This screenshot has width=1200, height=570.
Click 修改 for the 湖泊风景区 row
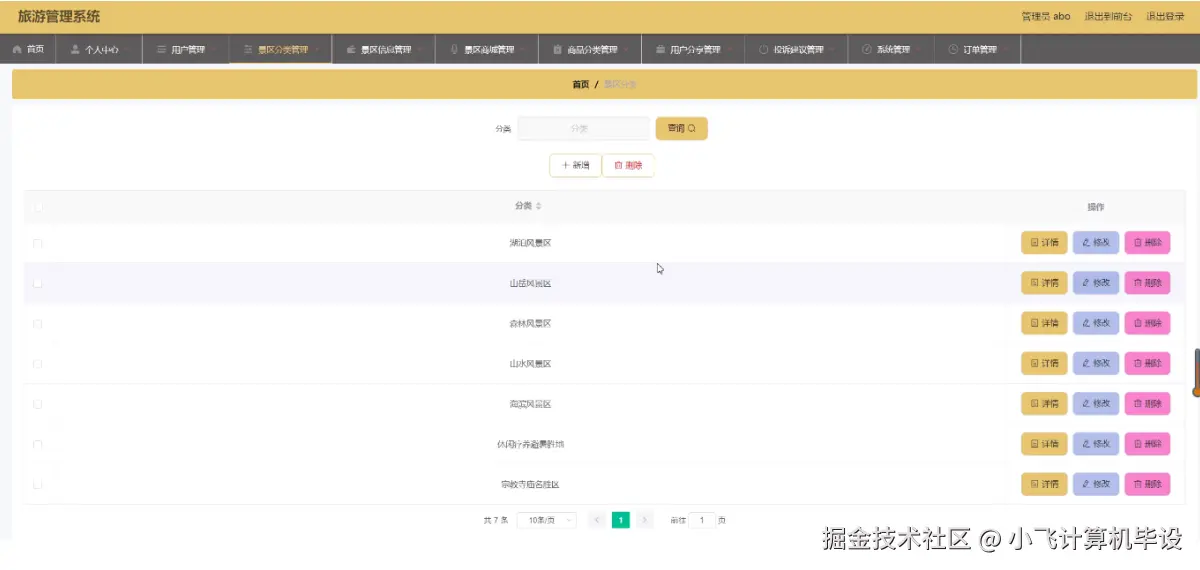[1096, 243]
